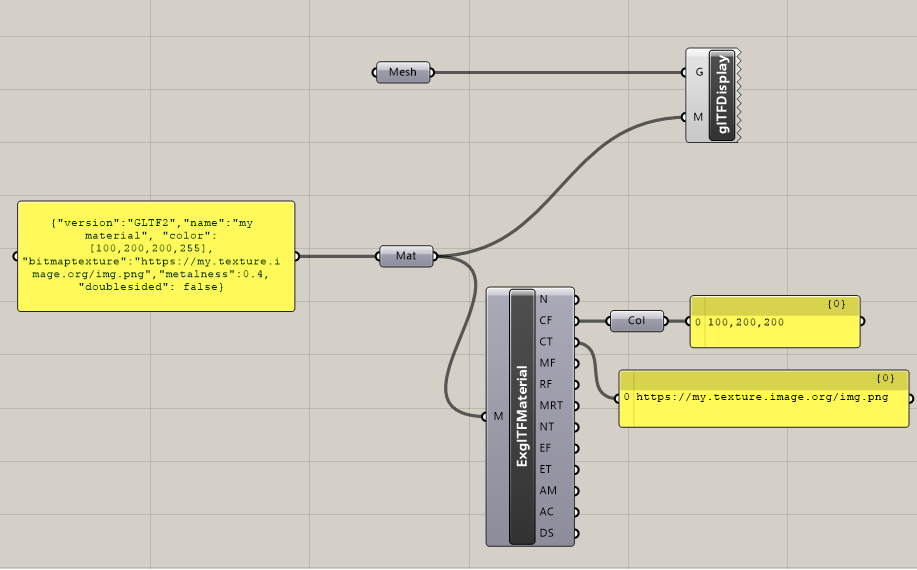Click the MRT output of ExglTFMaterial

pyautogui.click(x=550, y=405)
